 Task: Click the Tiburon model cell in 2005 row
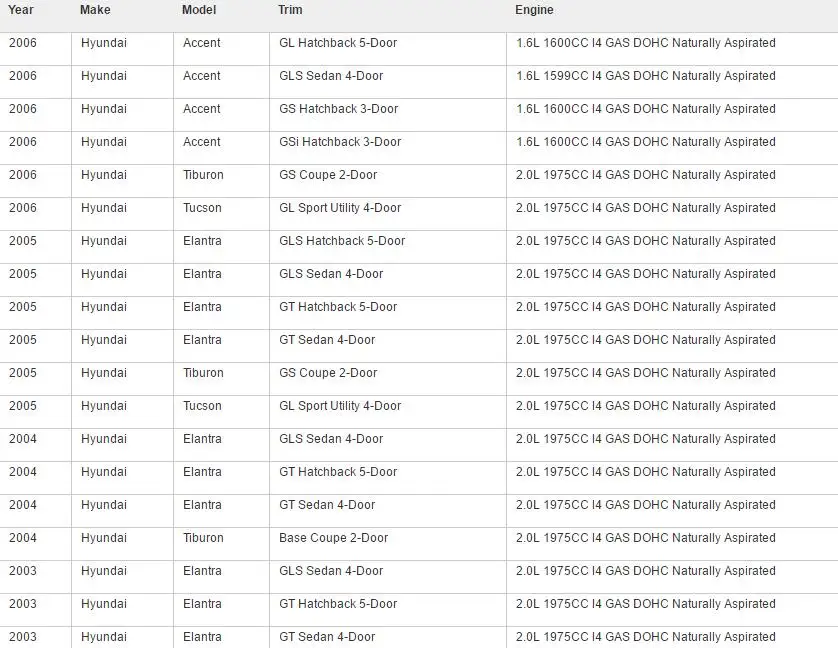203,373
